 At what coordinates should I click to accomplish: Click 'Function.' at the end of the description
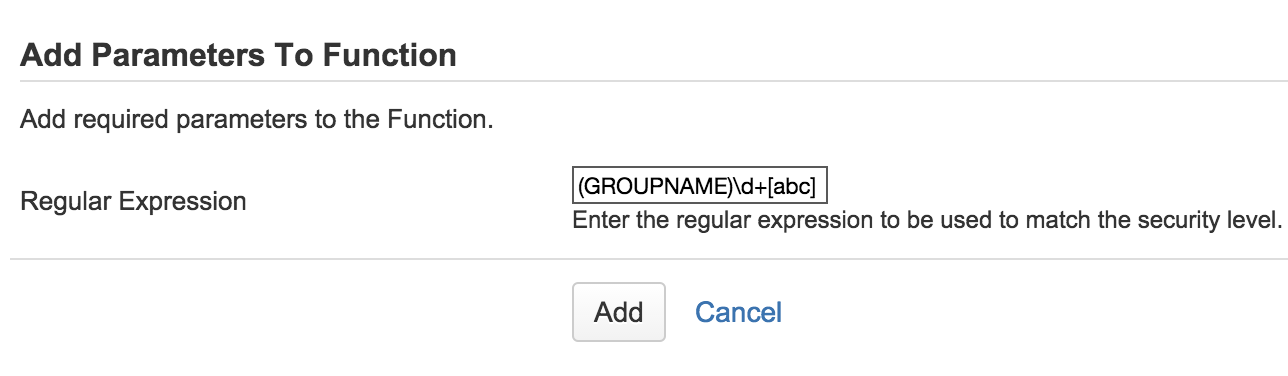tap(447, 121)
